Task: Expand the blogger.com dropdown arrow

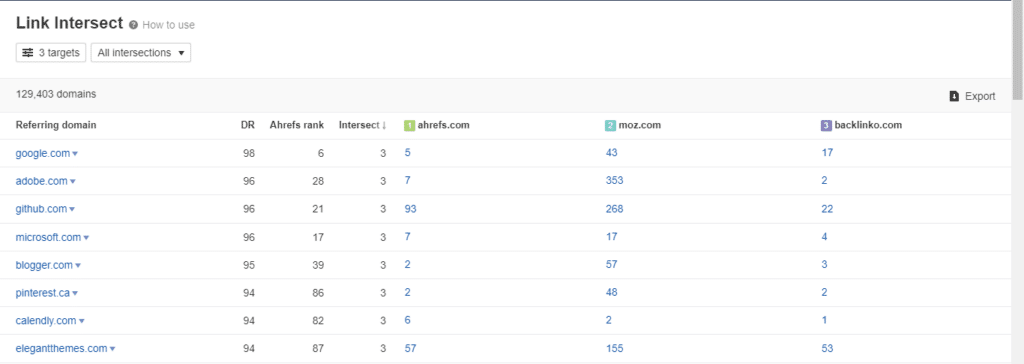Action: click(78, 266)
